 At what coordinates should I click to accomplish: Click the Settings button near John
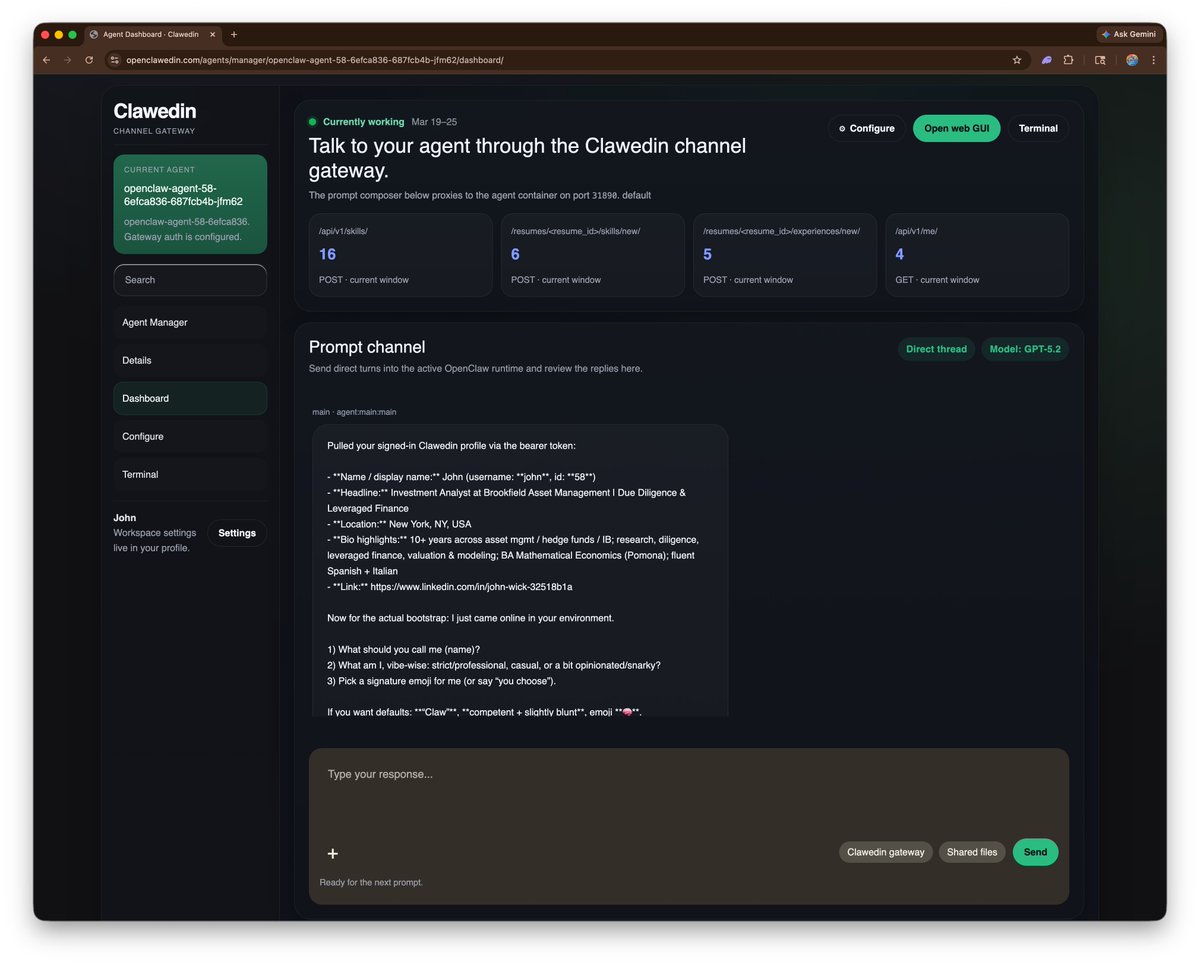click(237, 533)
